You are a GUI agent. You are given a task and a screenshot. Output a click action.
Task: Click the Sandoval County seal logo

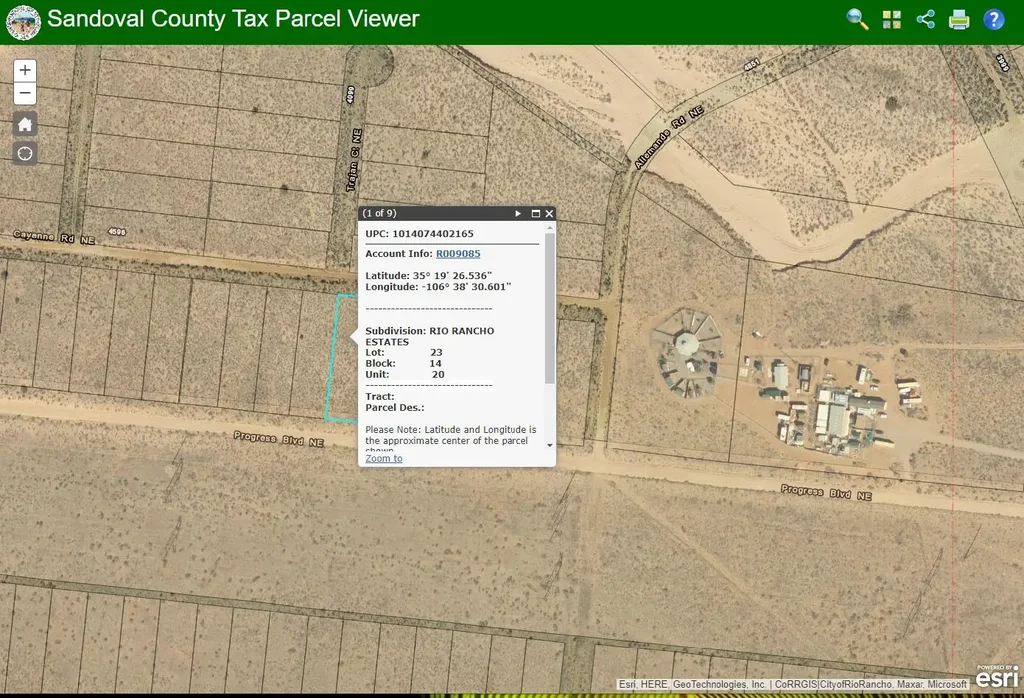click(x=23, y=22)
